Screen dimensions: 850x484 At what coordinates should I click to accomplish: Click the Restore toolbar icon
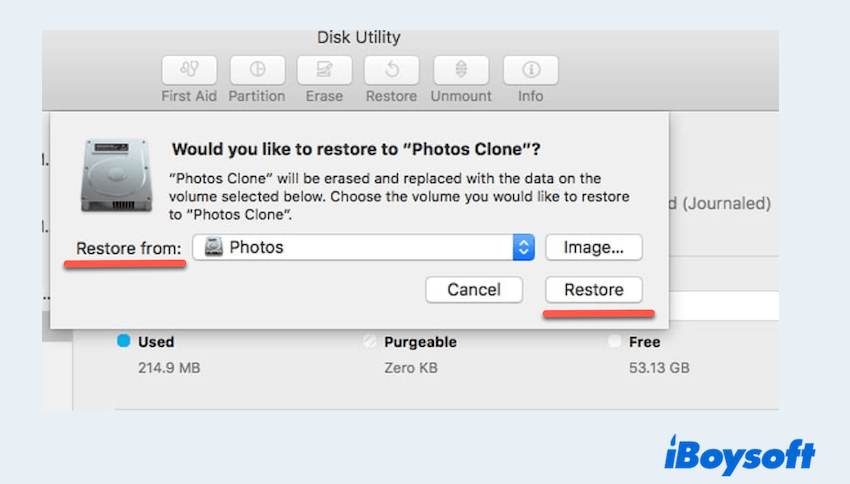point(391,70)
